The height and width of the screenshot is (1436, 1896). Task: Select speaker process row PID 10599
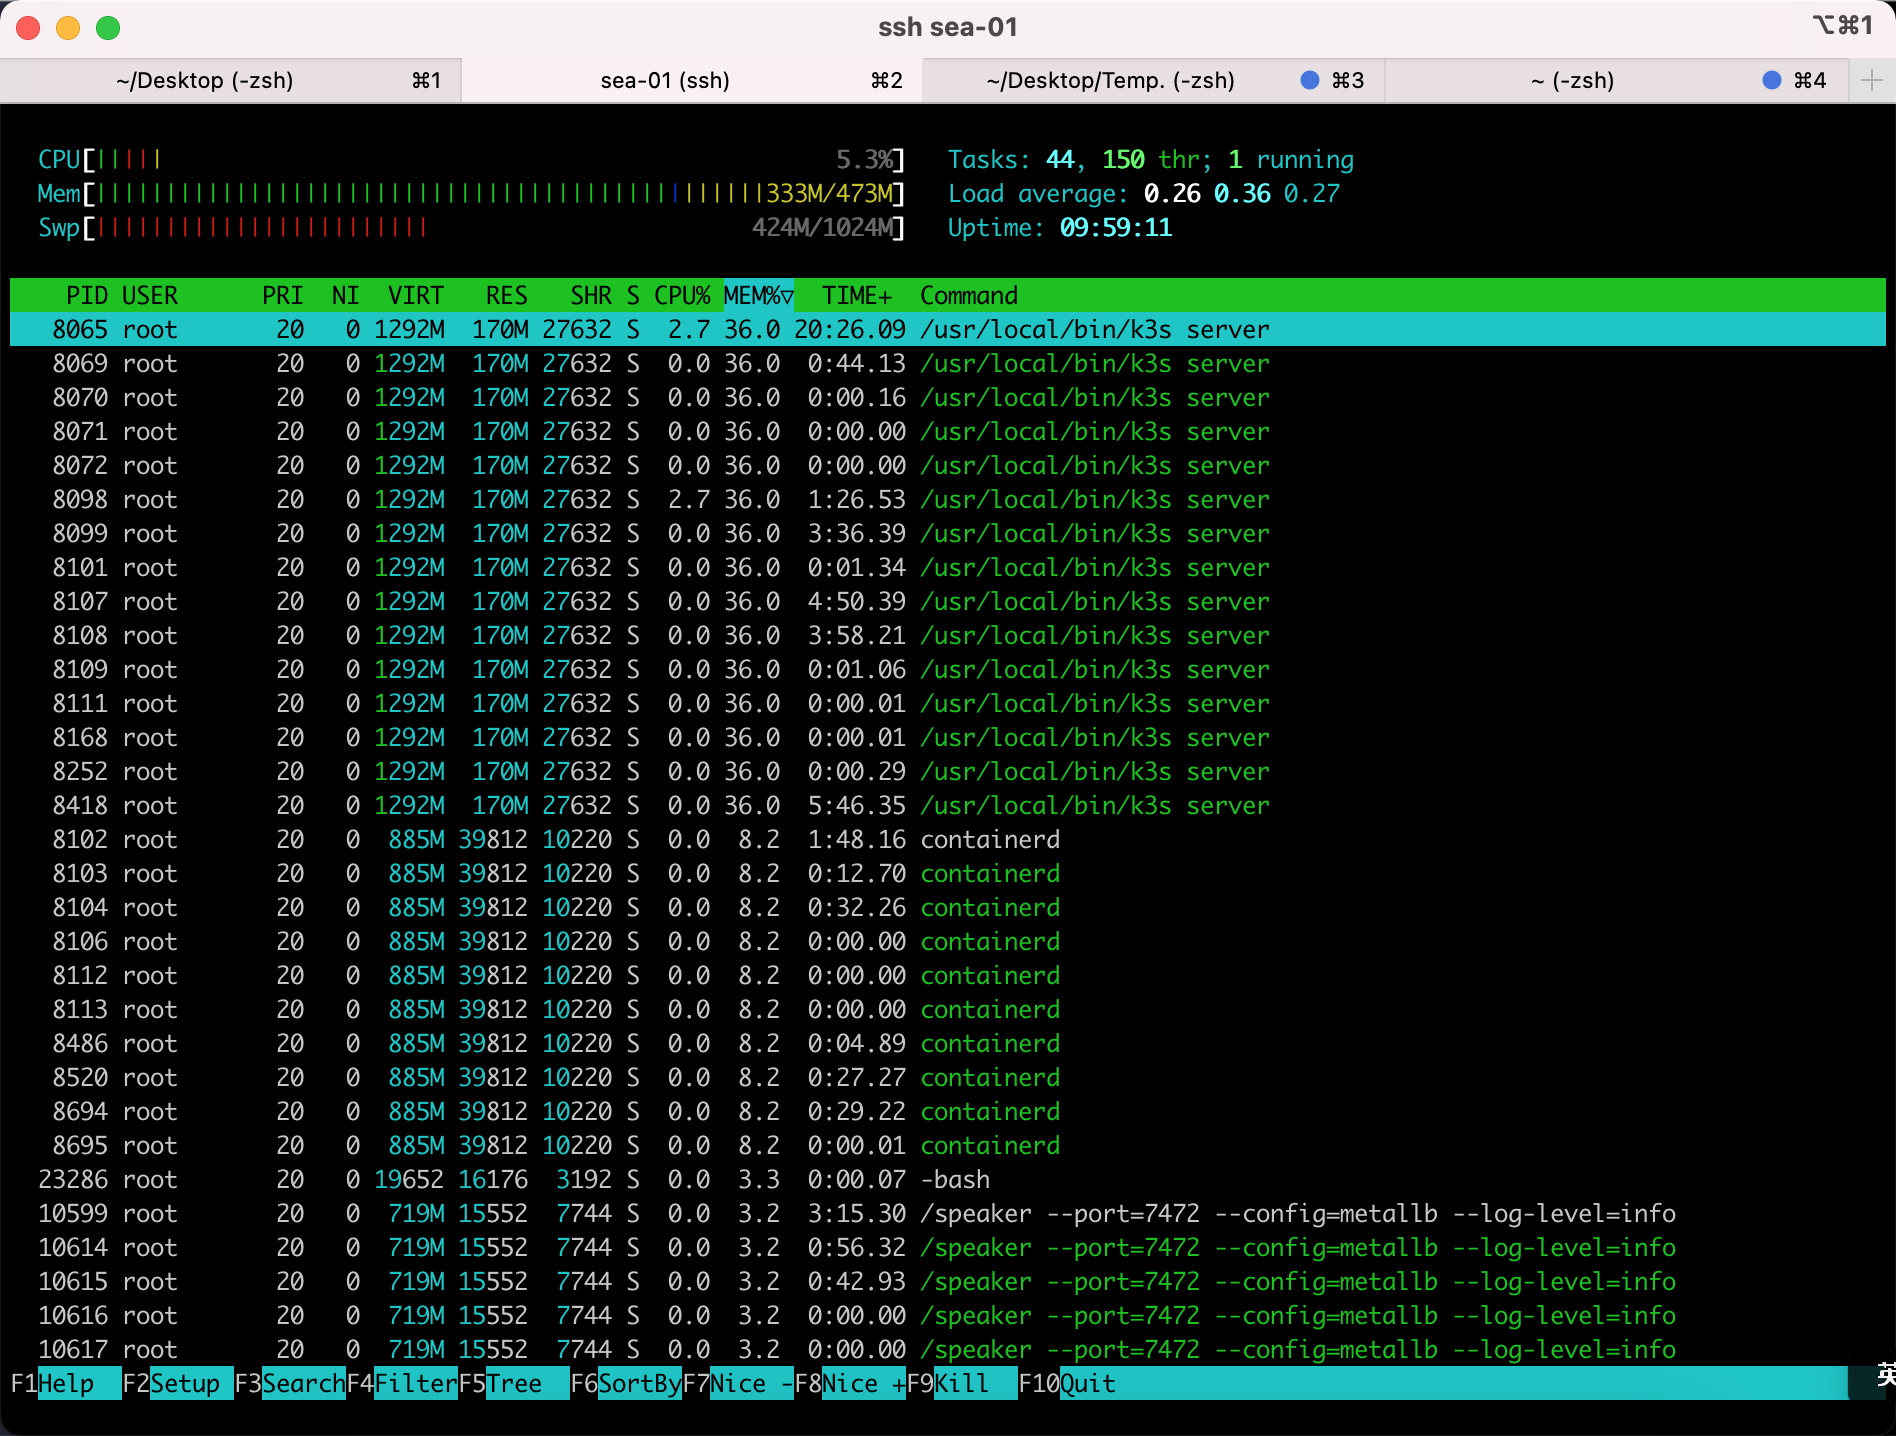click(948, 1213)
